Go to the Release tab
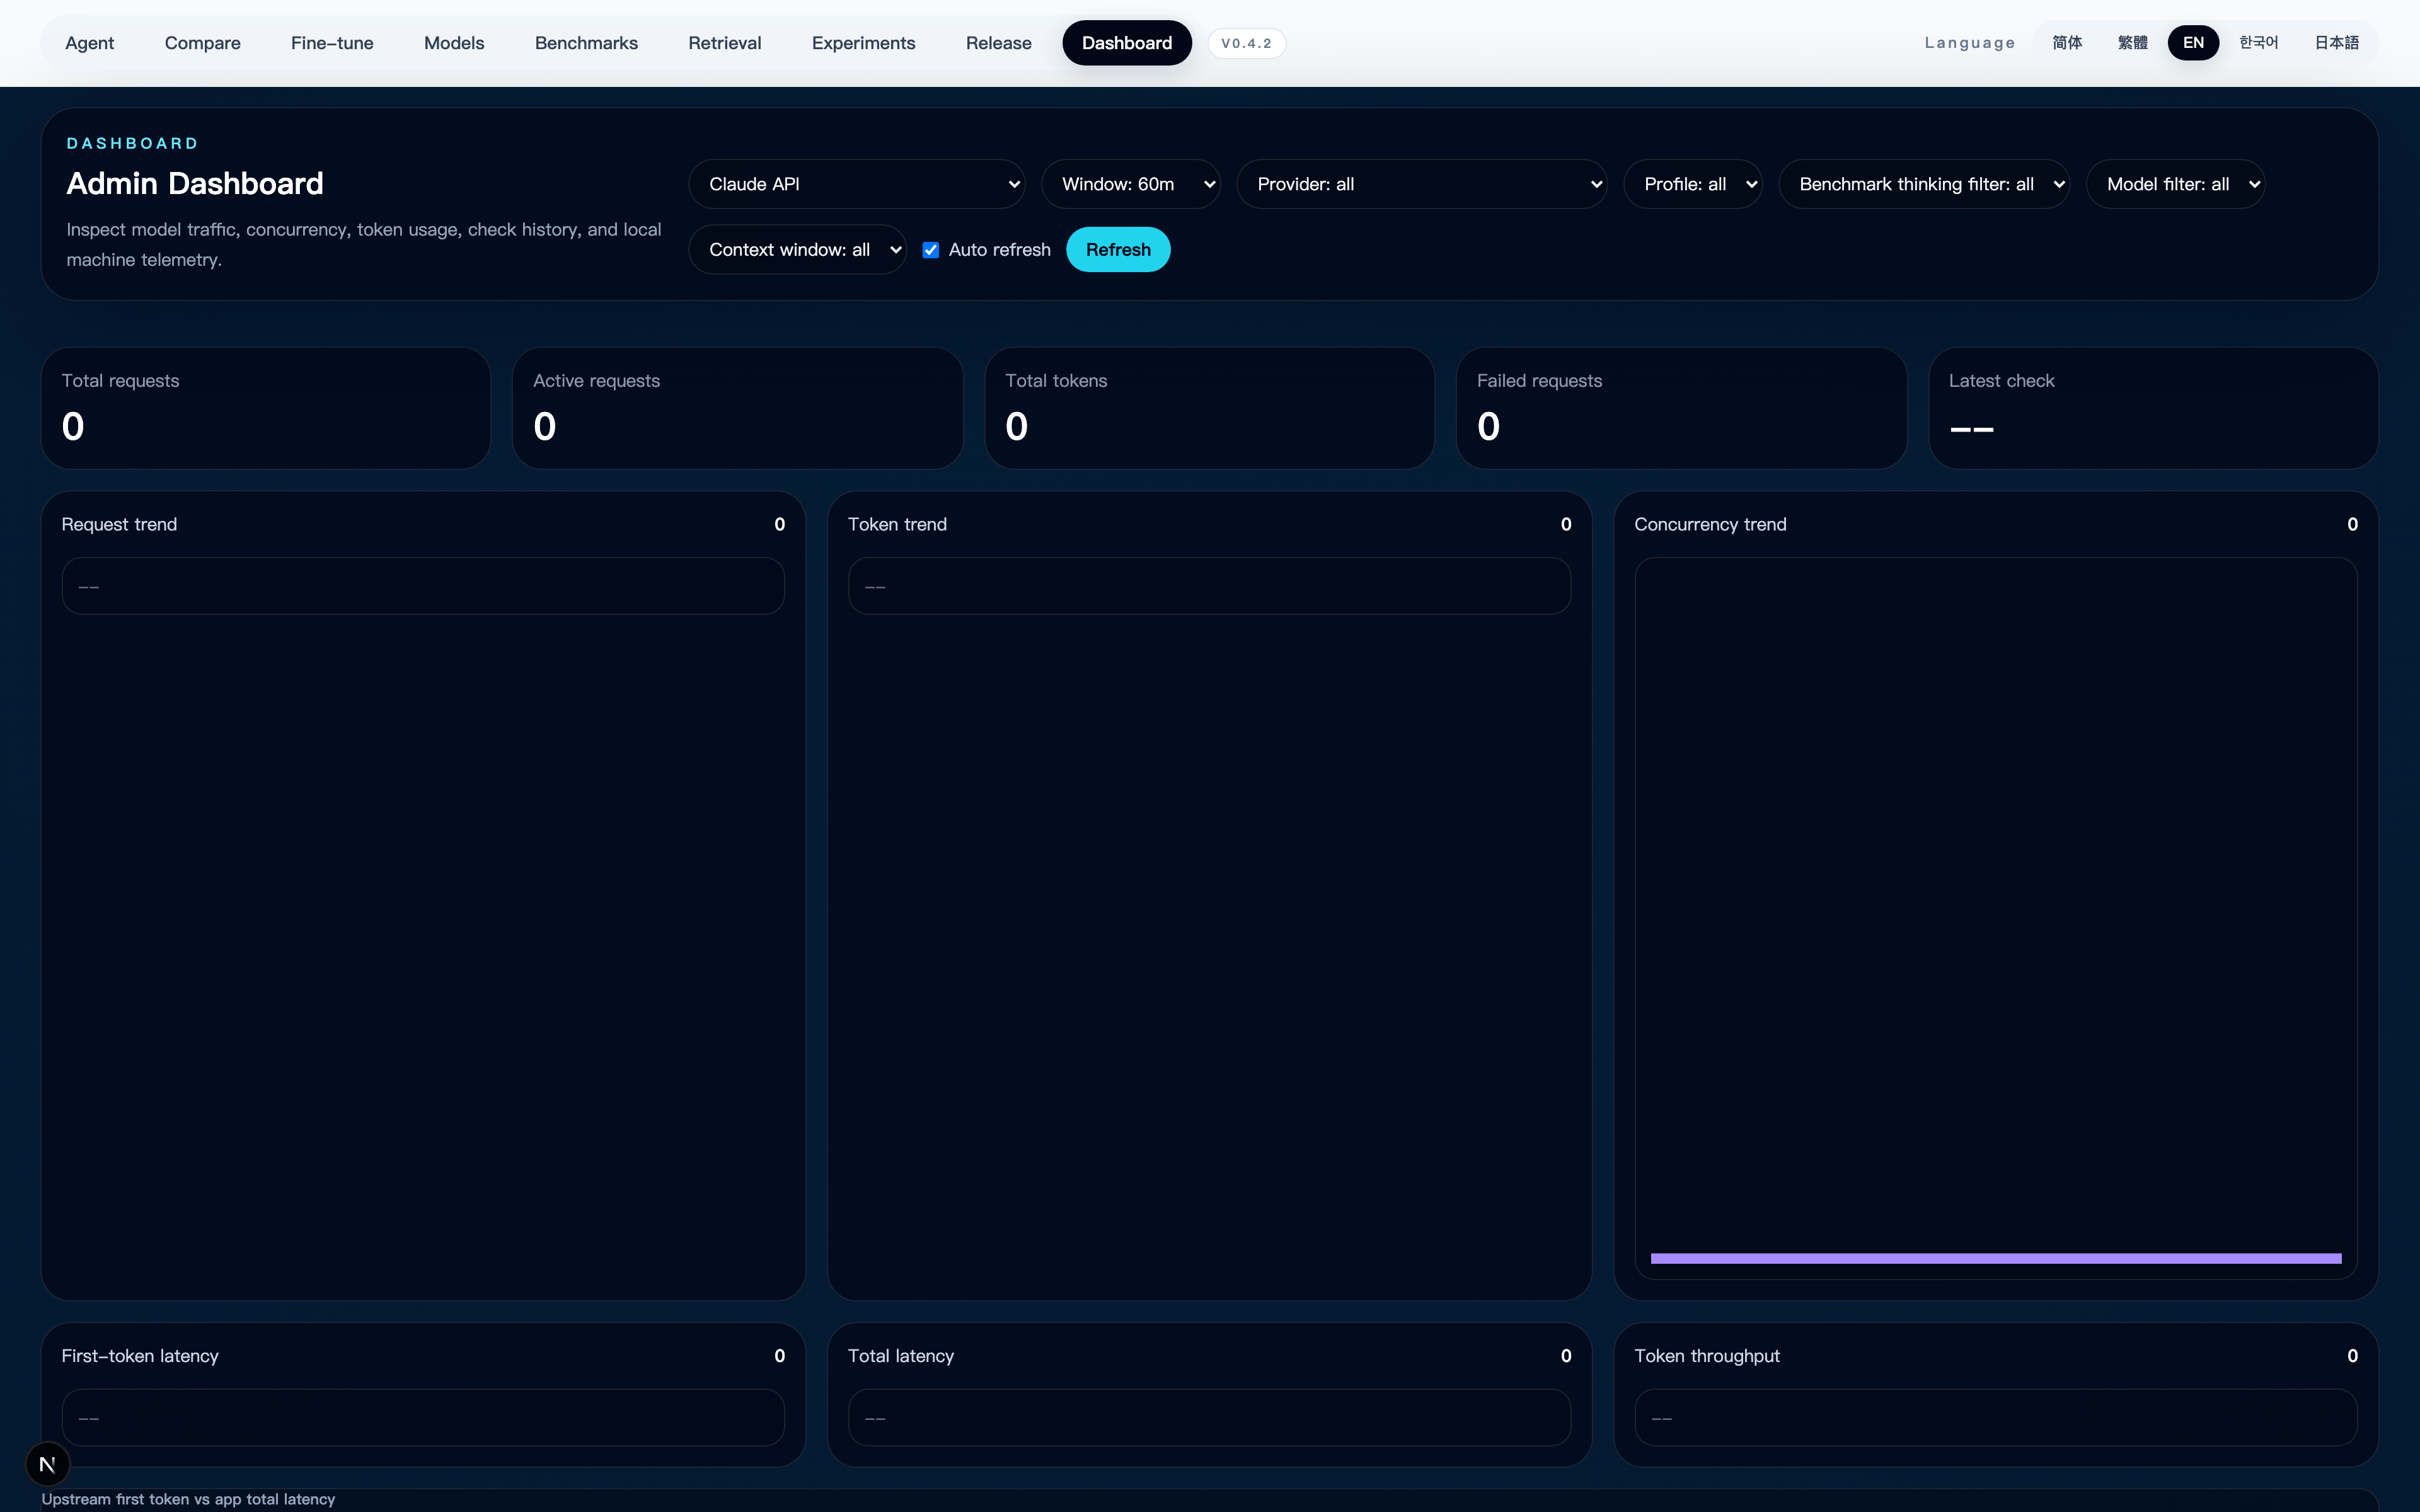The height and width of the screenshot is (1512, 2420). 998,43
